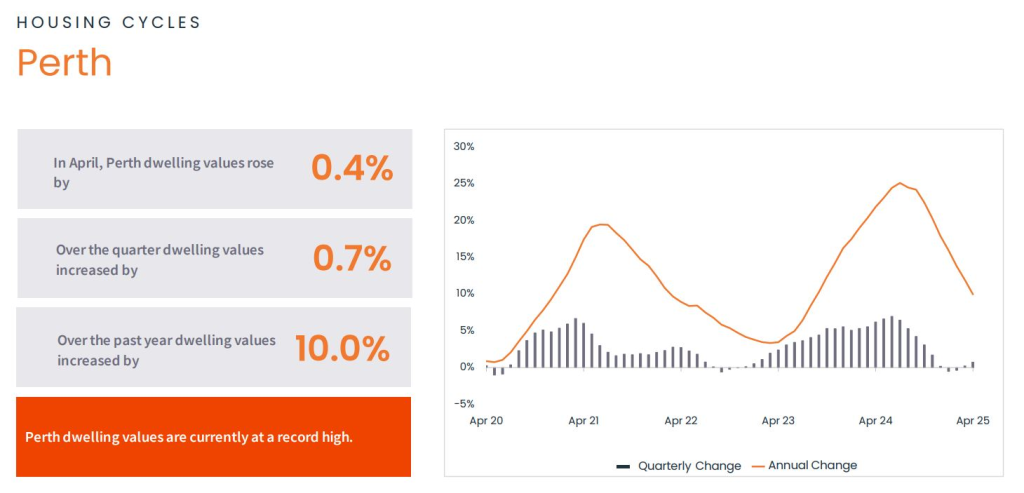Click the Housing Cycles heading
1024x493 pixels.
click(x=109, y=22)
